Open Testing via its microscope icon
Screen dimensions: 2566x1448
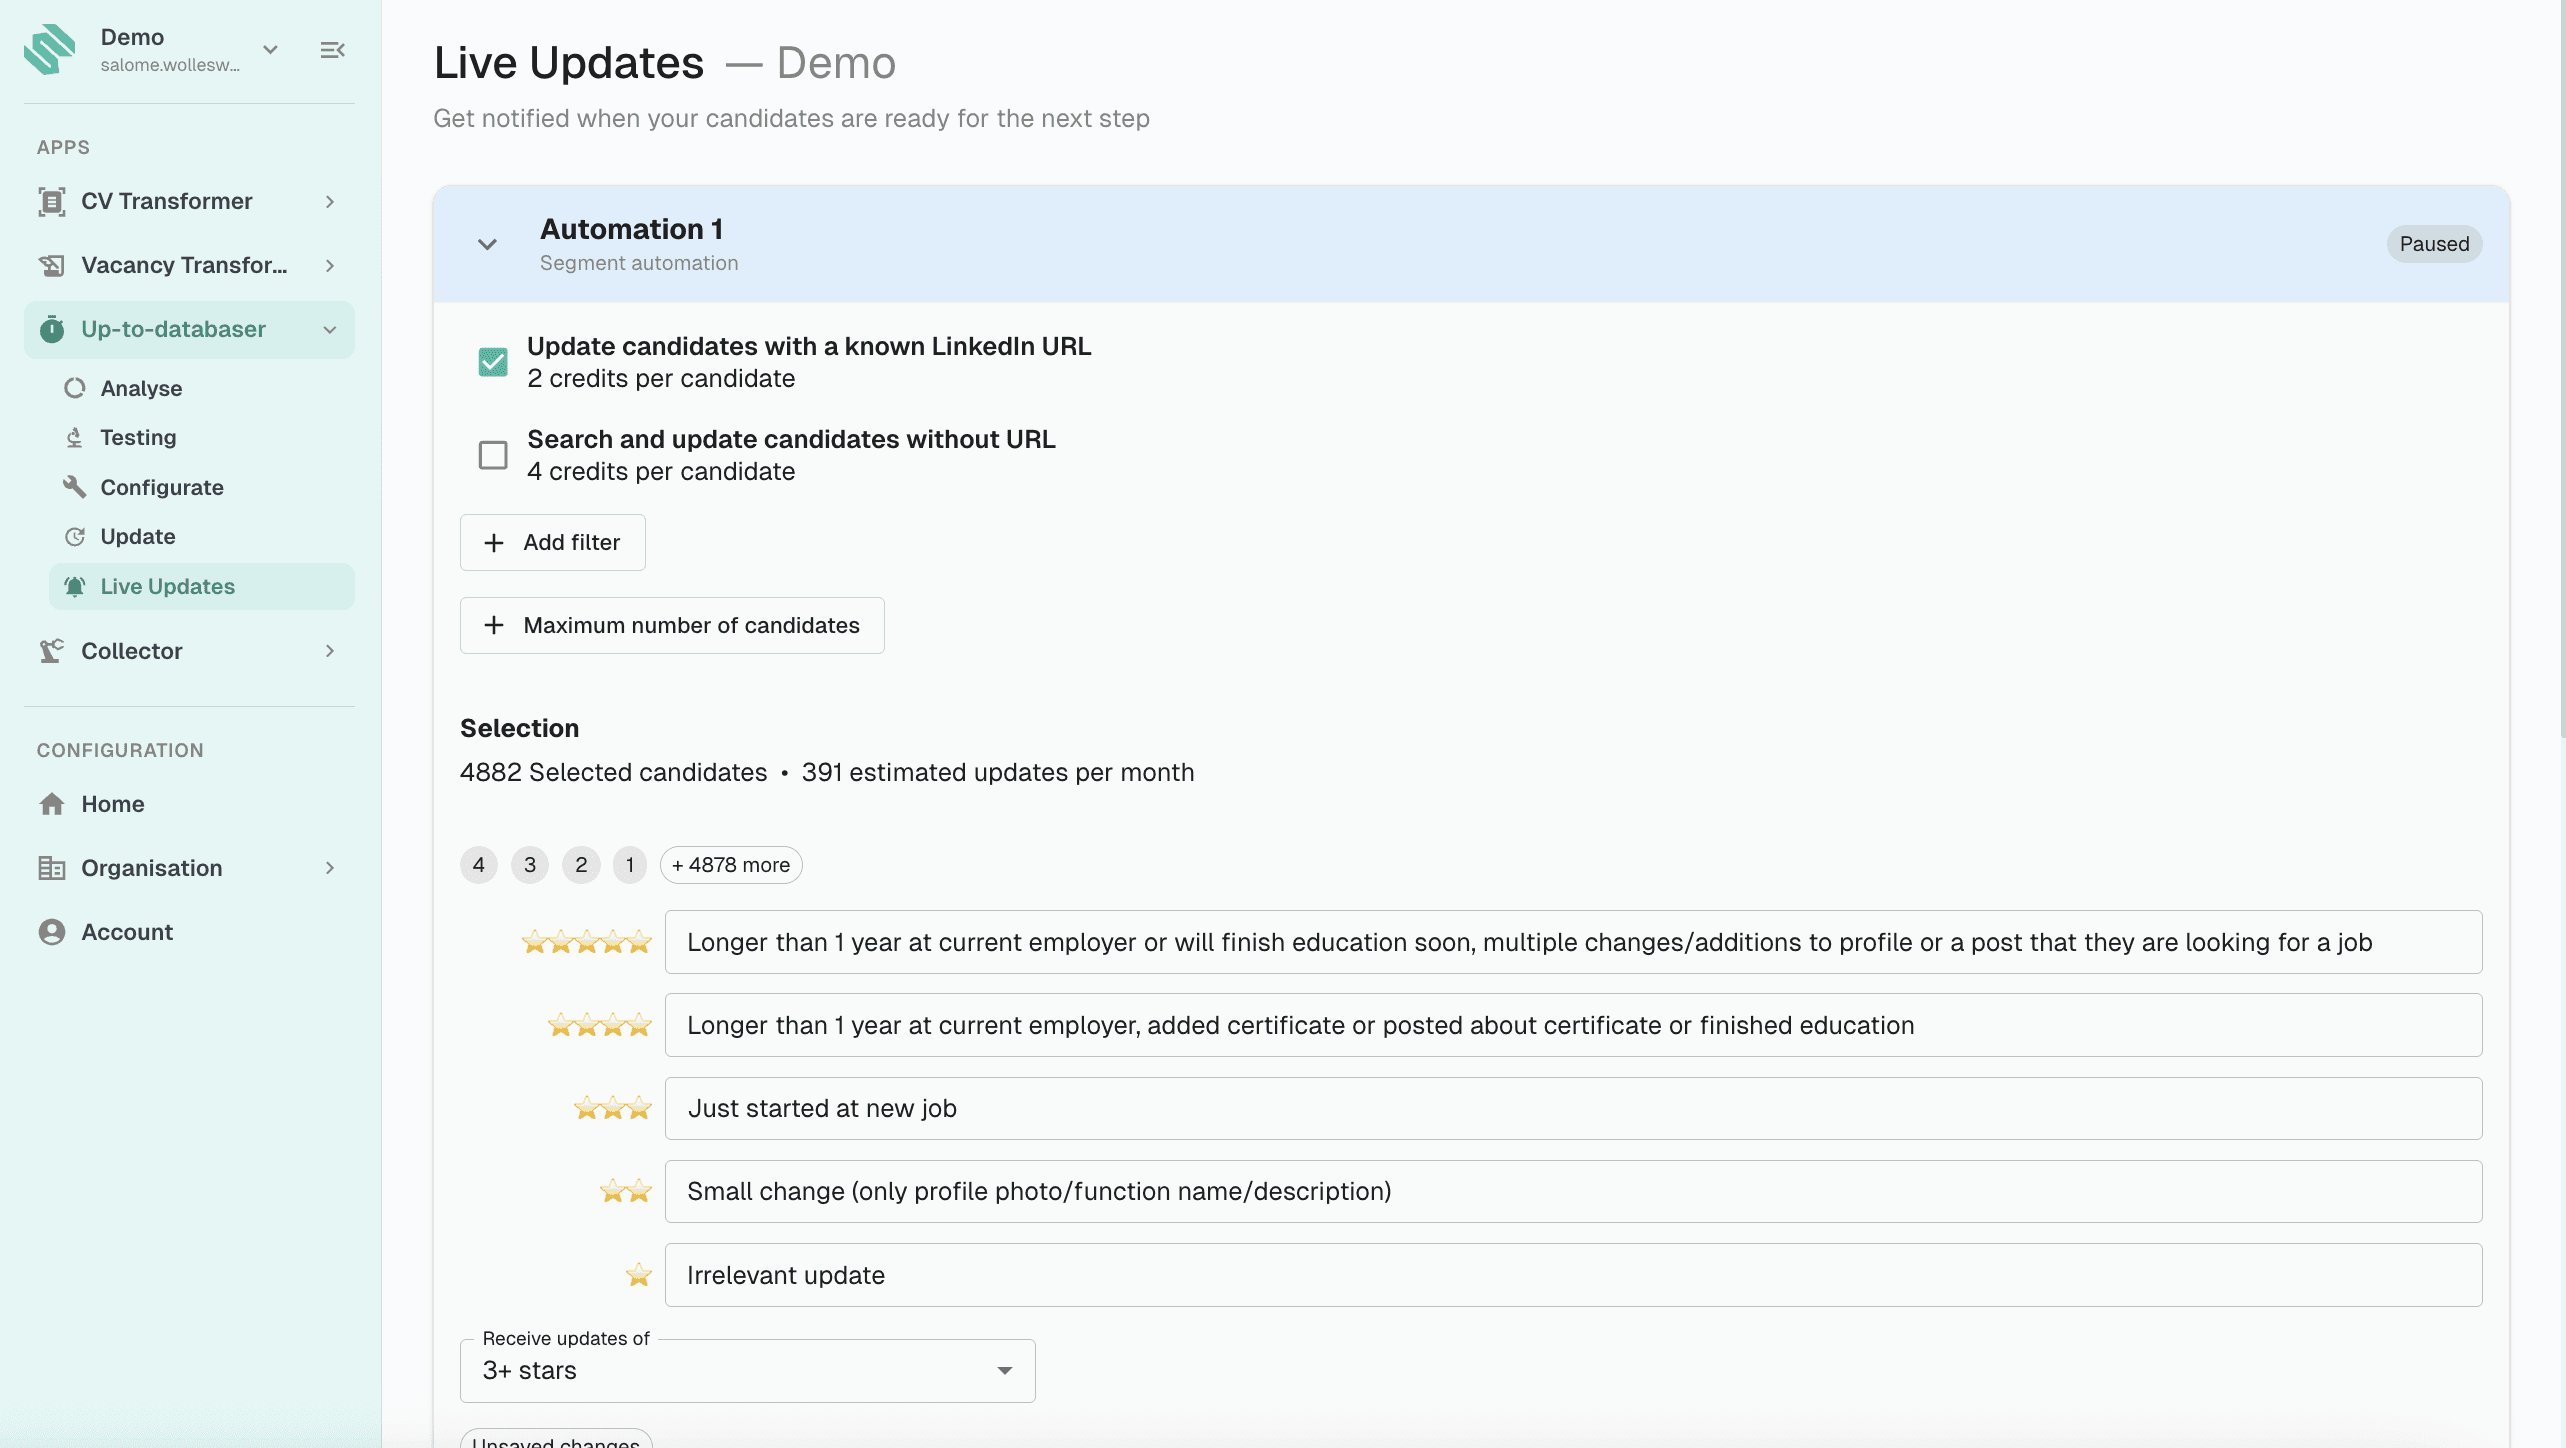click(x=75, y=437)
